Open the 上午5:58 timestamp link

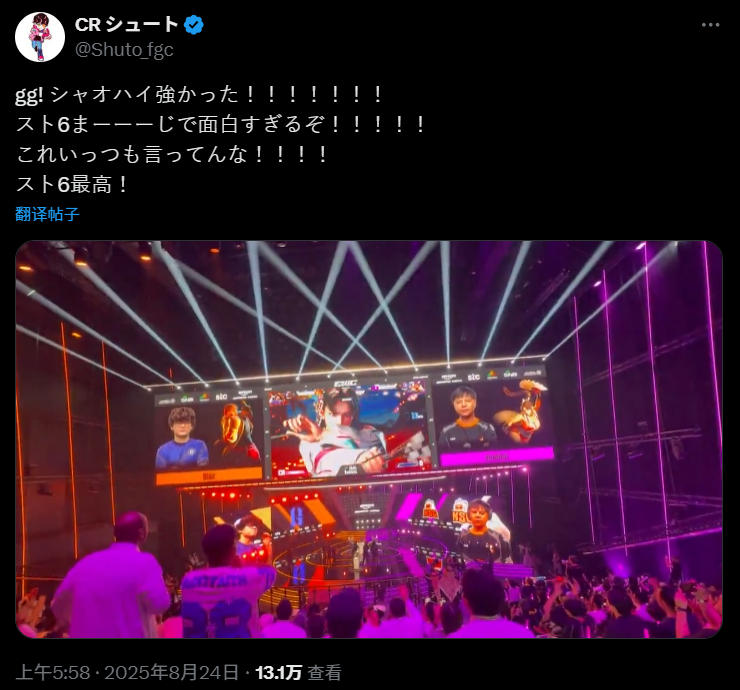[53, 673]
